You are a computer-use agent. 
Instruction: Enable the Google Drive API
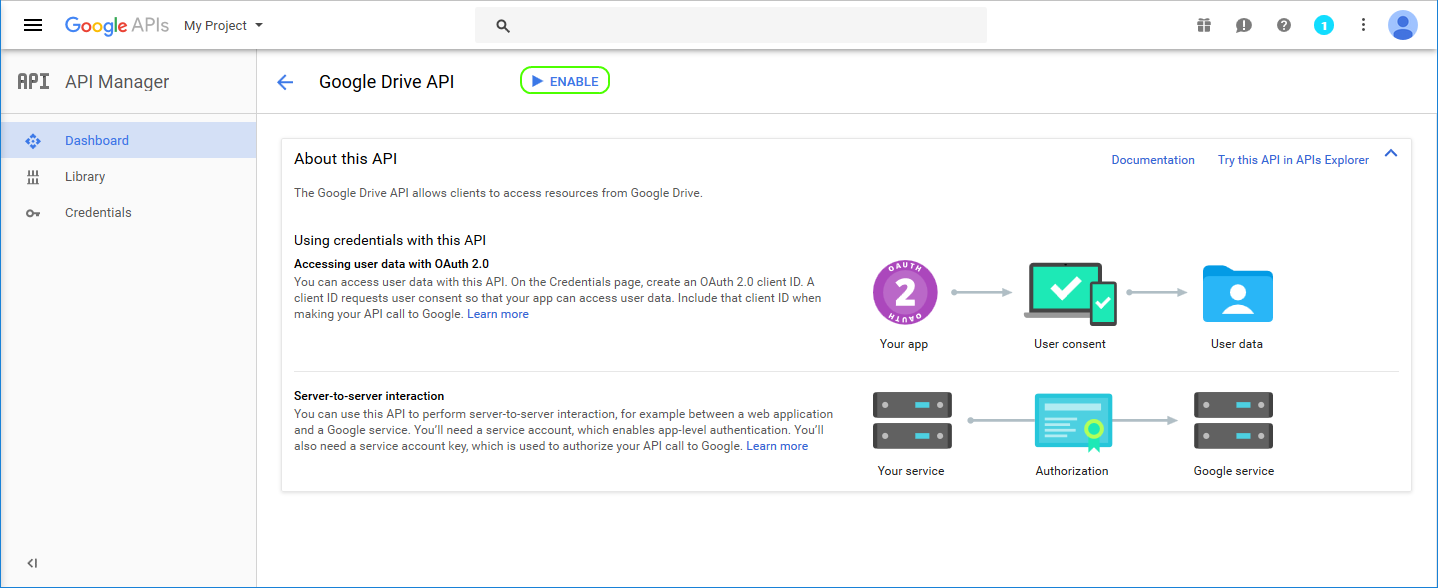click(x=565, y=81)
